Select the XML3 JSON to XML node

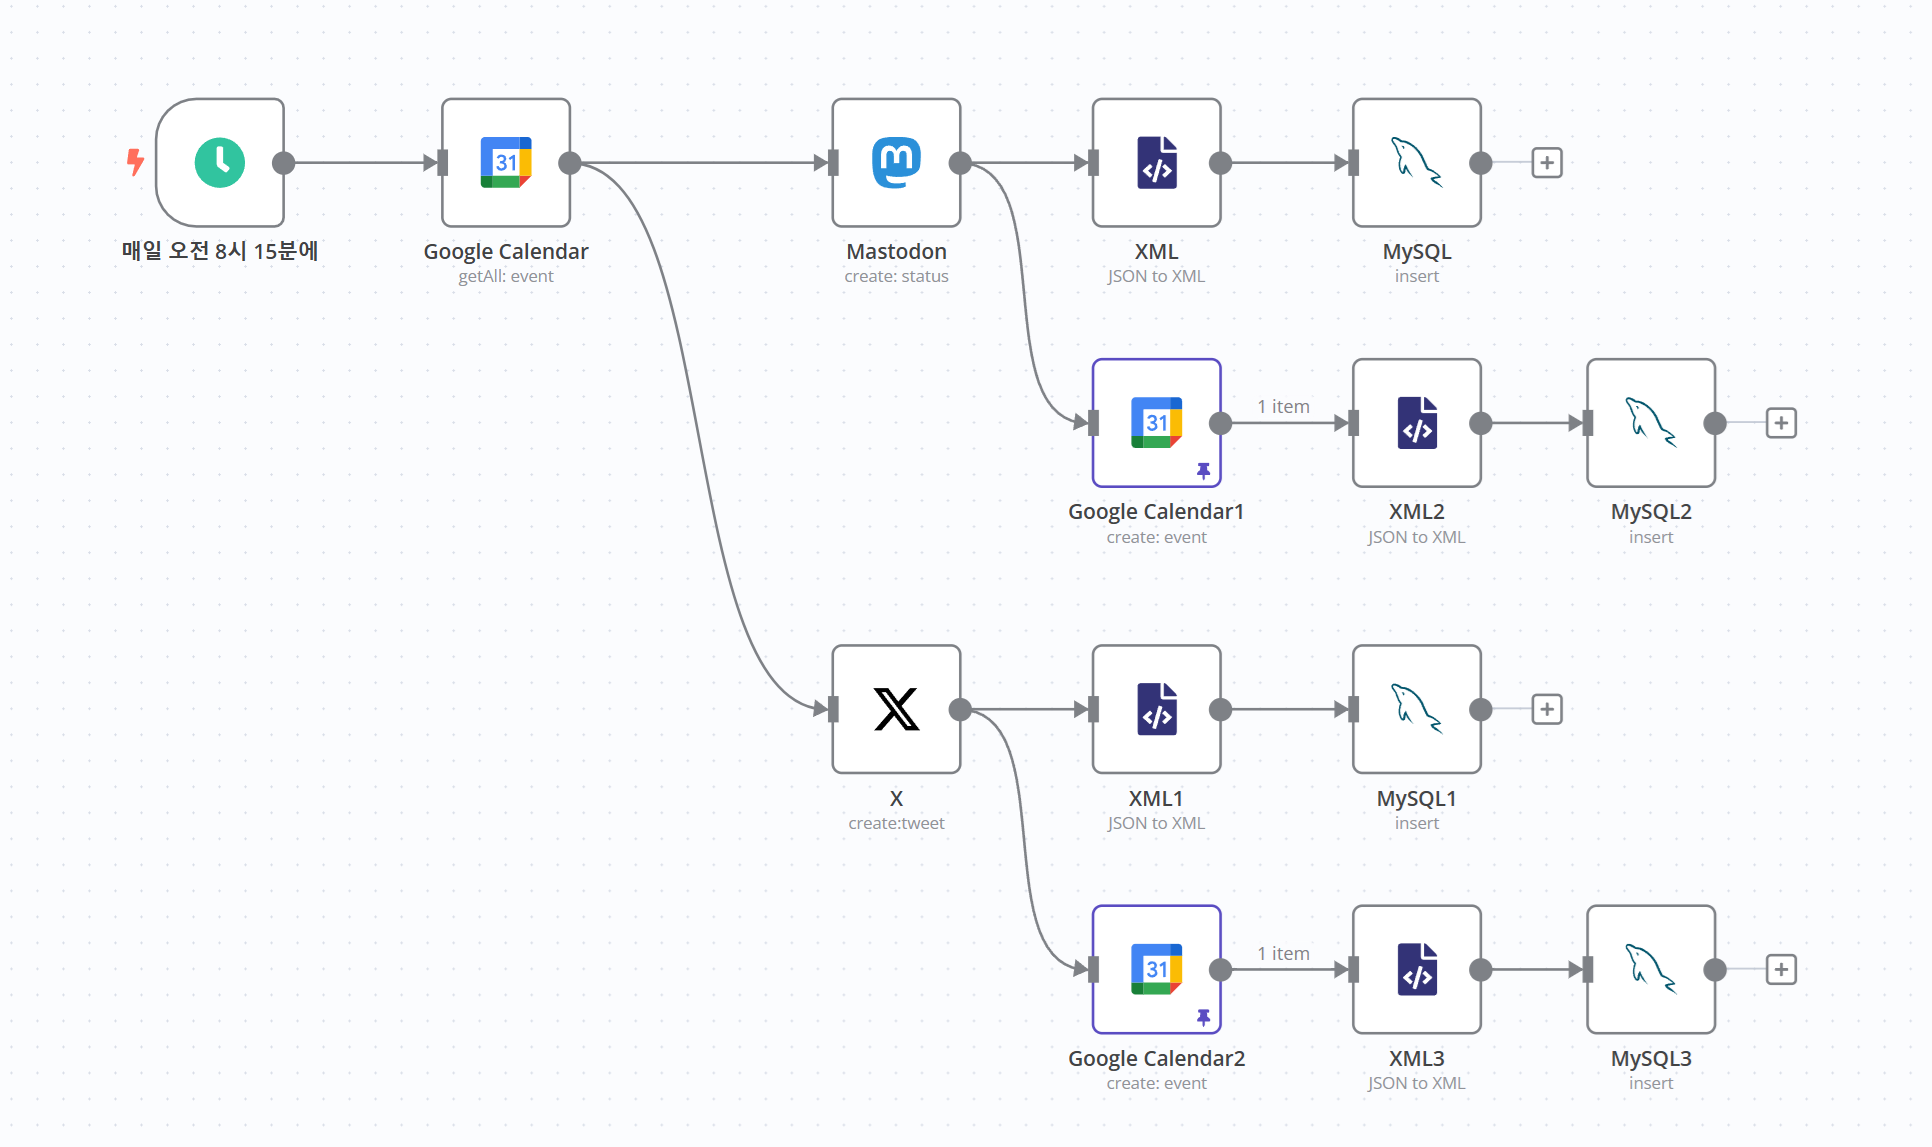[1417, 970]
